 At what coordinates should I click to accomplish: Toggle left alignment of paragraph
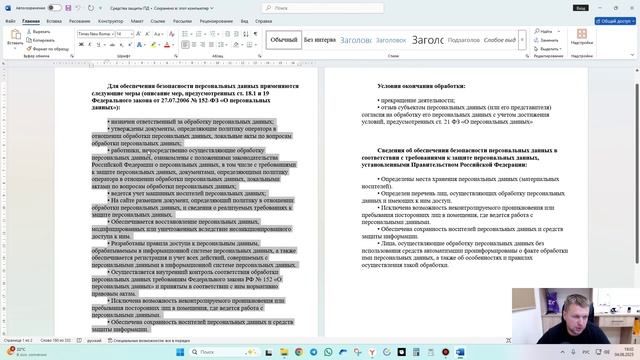(185, 45)
